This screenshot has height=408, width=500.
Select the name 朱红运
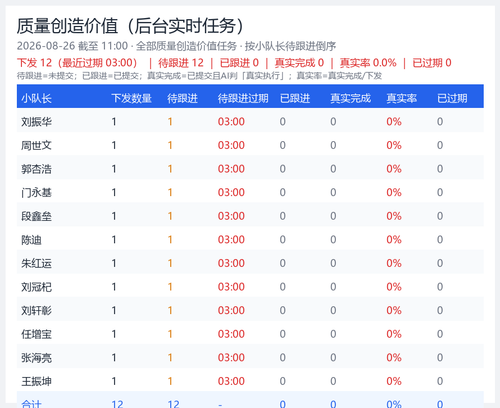pyautogui.click(x=36, y=263)
